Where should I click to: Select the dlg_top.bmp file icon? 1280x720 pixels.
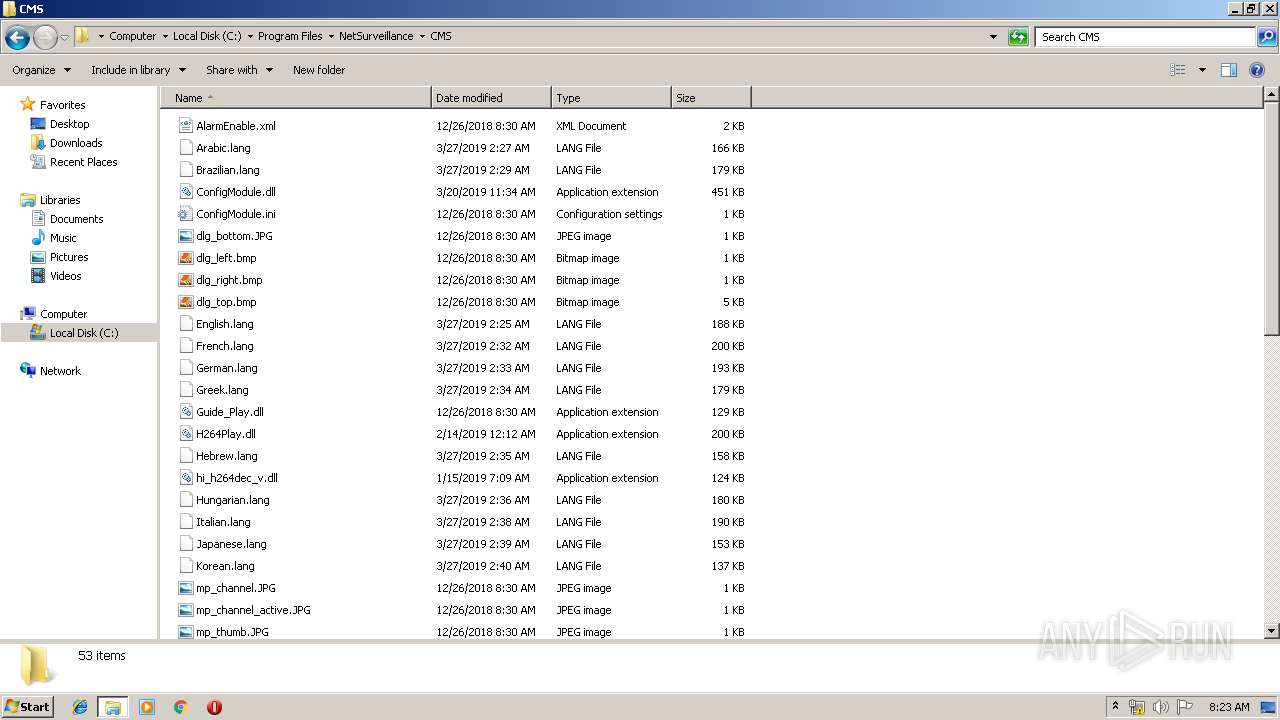185,302
